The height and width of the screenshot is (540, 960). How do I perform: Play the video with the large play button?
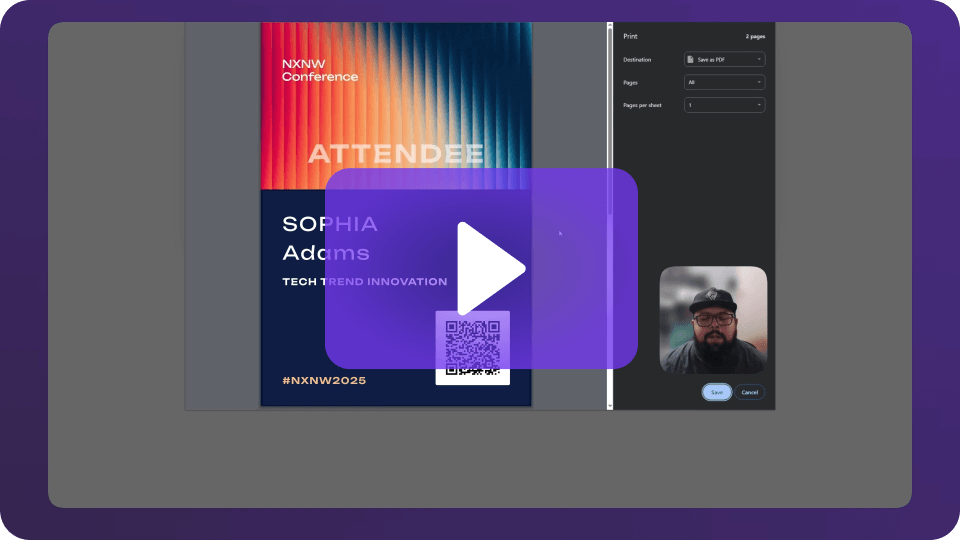pos(481,269)
